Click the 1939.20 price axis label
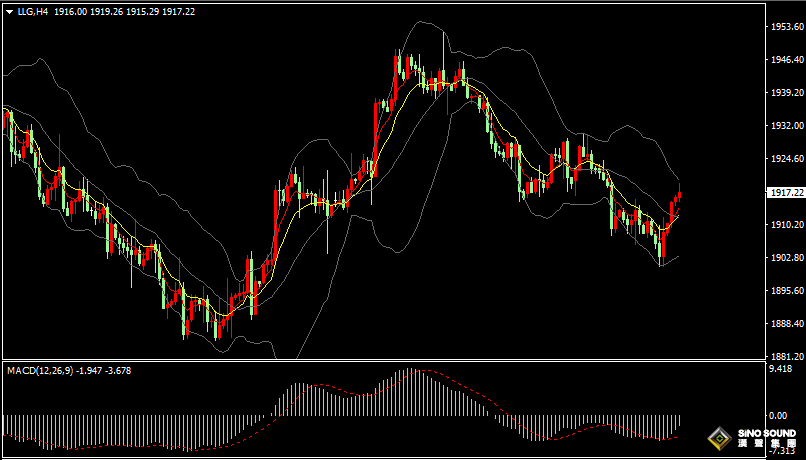The width and height of the screenshot is (806, 460). coord(782,93)
